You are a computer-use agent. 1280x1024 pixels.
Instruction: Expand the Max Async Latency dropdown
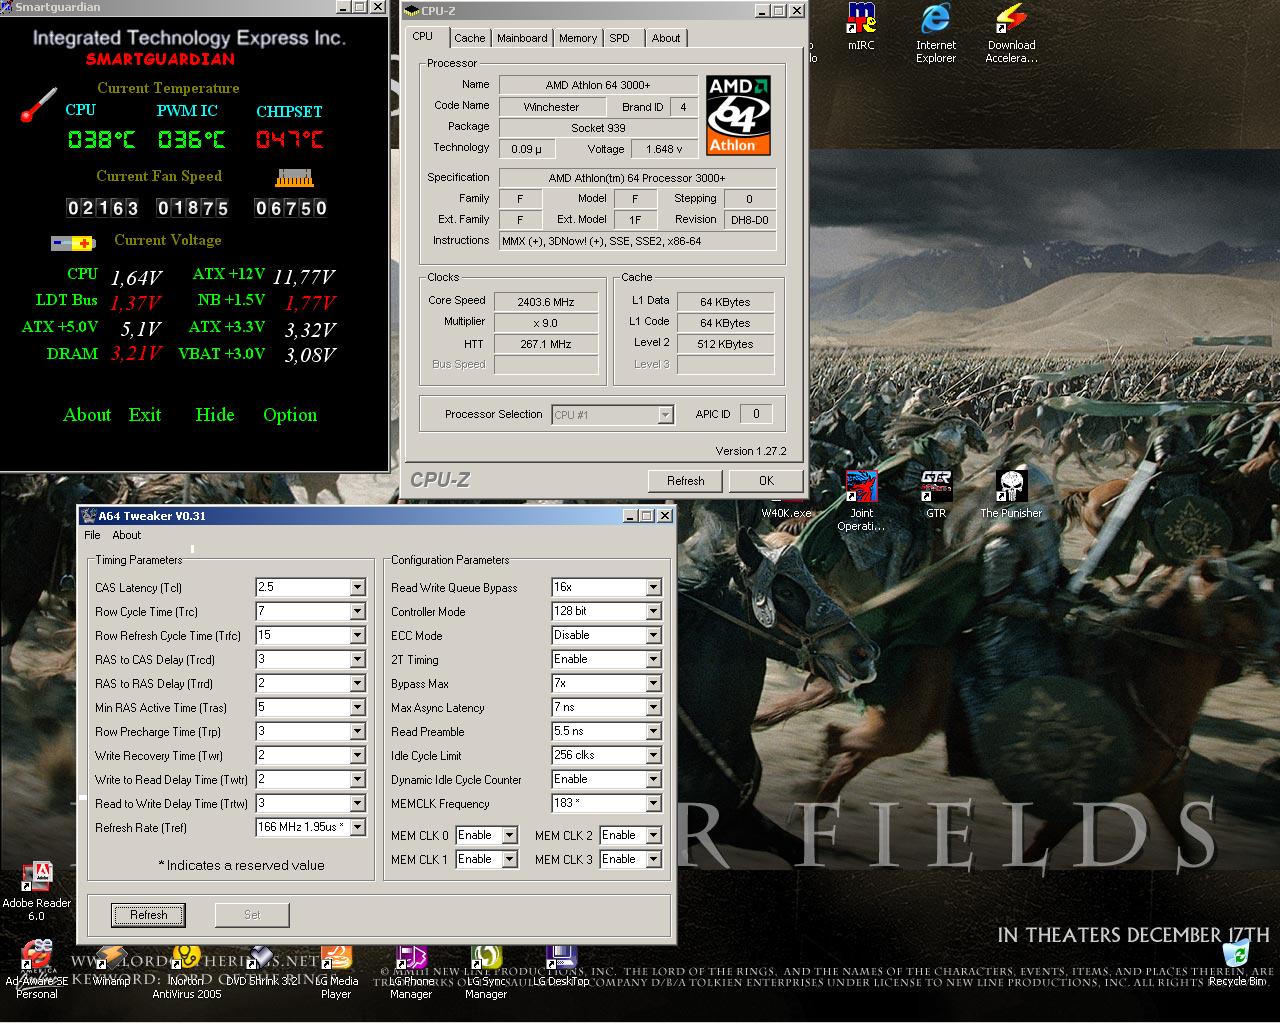tap(653, 707)
